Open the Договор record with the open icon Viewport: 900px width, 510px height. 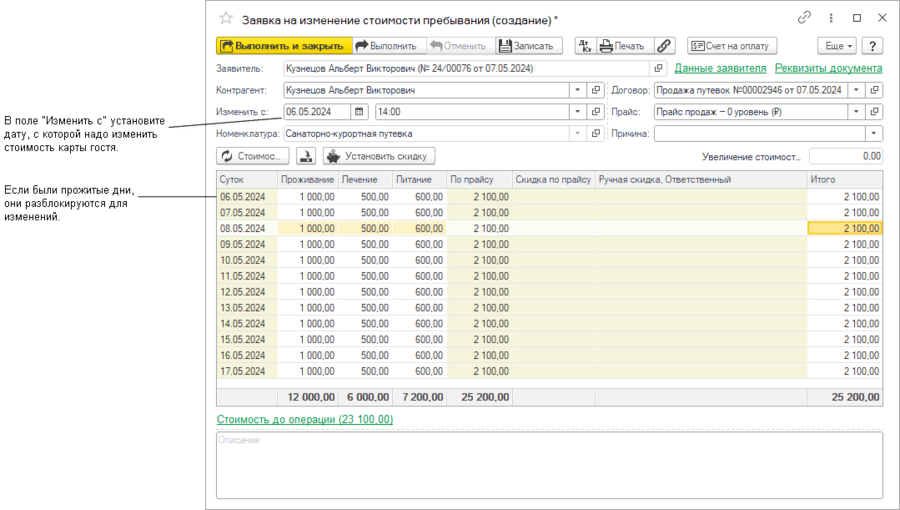click(x=875, y=90)
